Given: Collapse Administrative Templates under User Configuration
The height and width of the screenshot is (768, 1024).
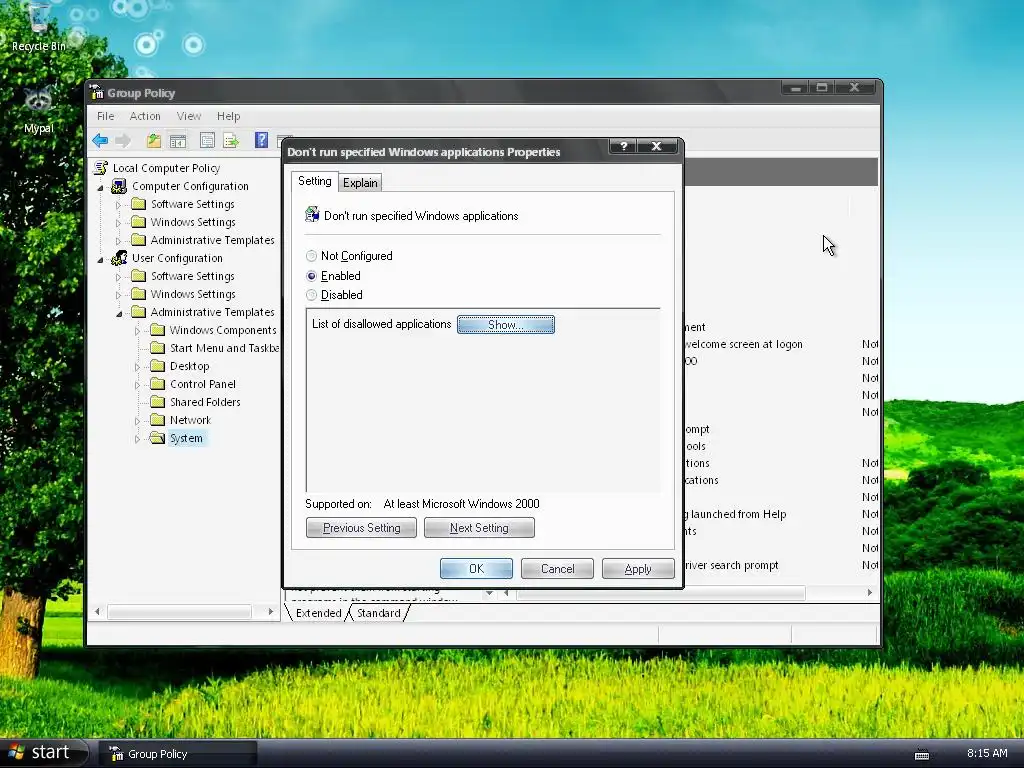Looking at the screenshot, I should (119, 313).
